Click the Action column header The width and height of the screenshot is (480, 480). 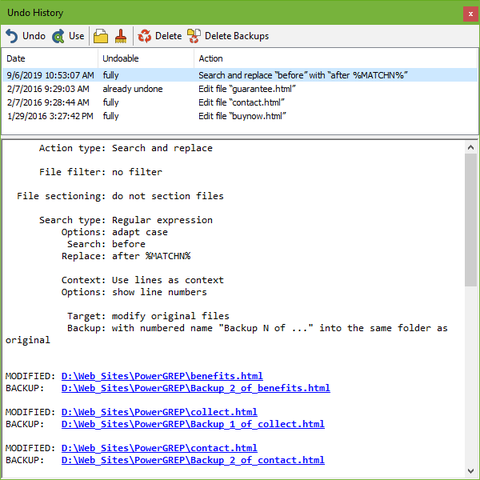tap(335, 58)
